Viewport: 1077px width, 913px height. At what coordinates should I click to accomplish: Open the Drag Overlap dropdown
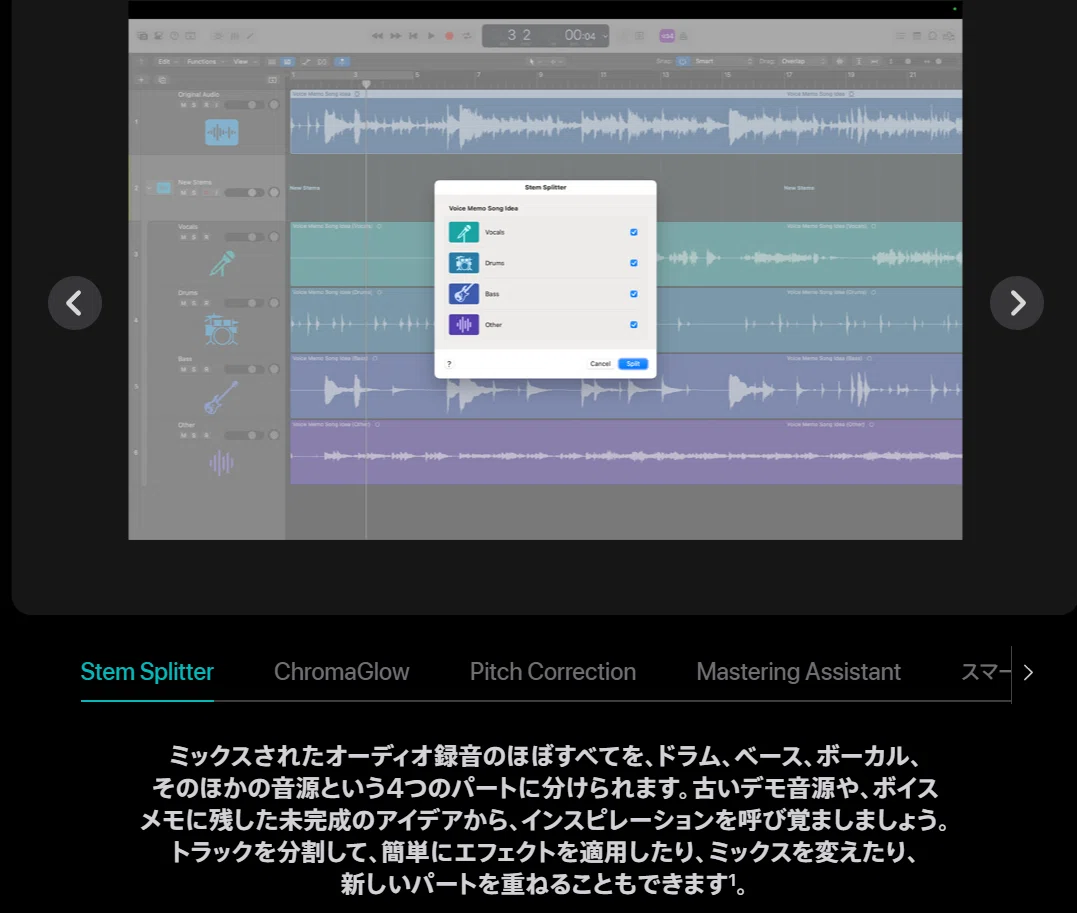point(802,61)
